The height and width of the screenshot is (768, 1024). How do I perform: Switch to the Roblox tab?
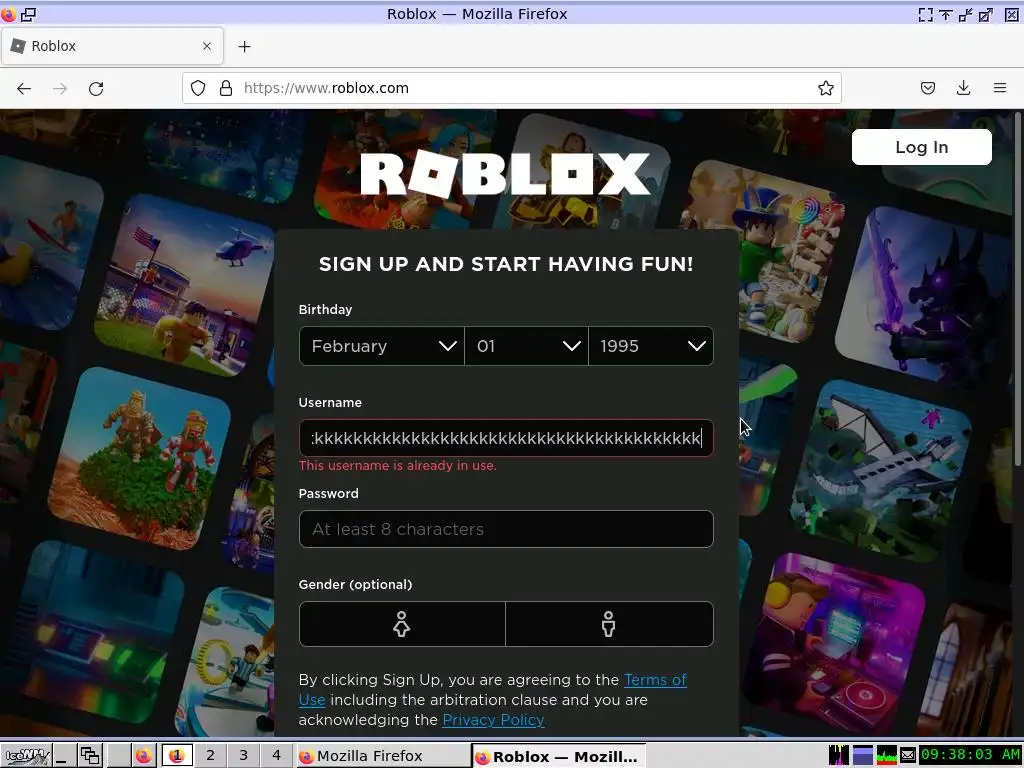pyautogui.click(x=112, y=46)
